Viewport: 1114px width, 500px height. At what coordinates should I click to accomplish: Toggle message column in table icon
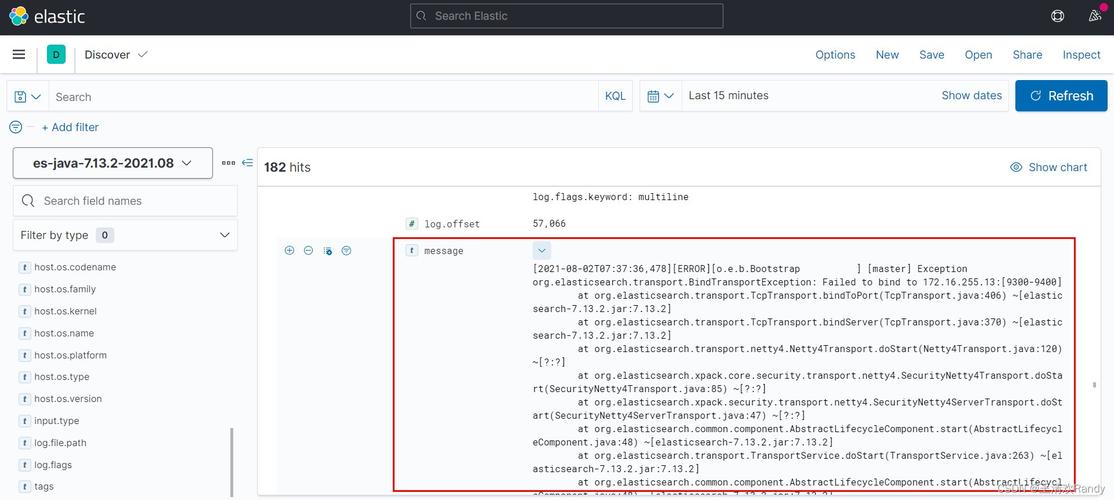coord(328,251)
